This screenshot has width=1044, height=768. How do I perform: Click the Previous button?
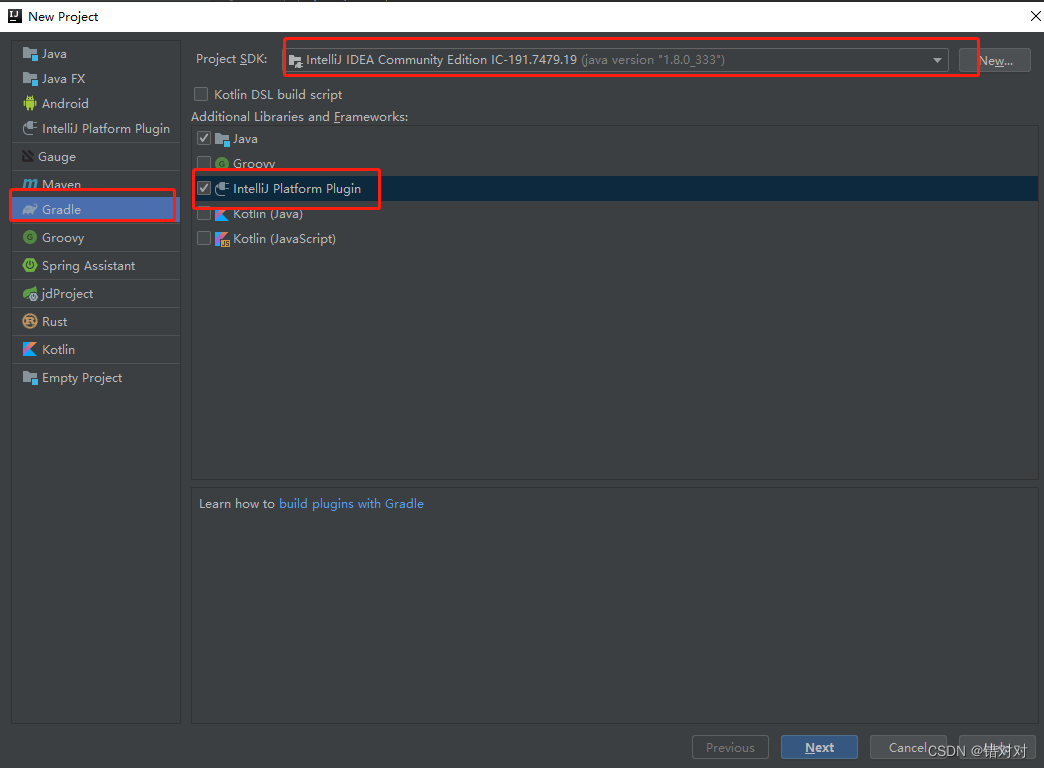pyautogui.click(x=730, y=747)
